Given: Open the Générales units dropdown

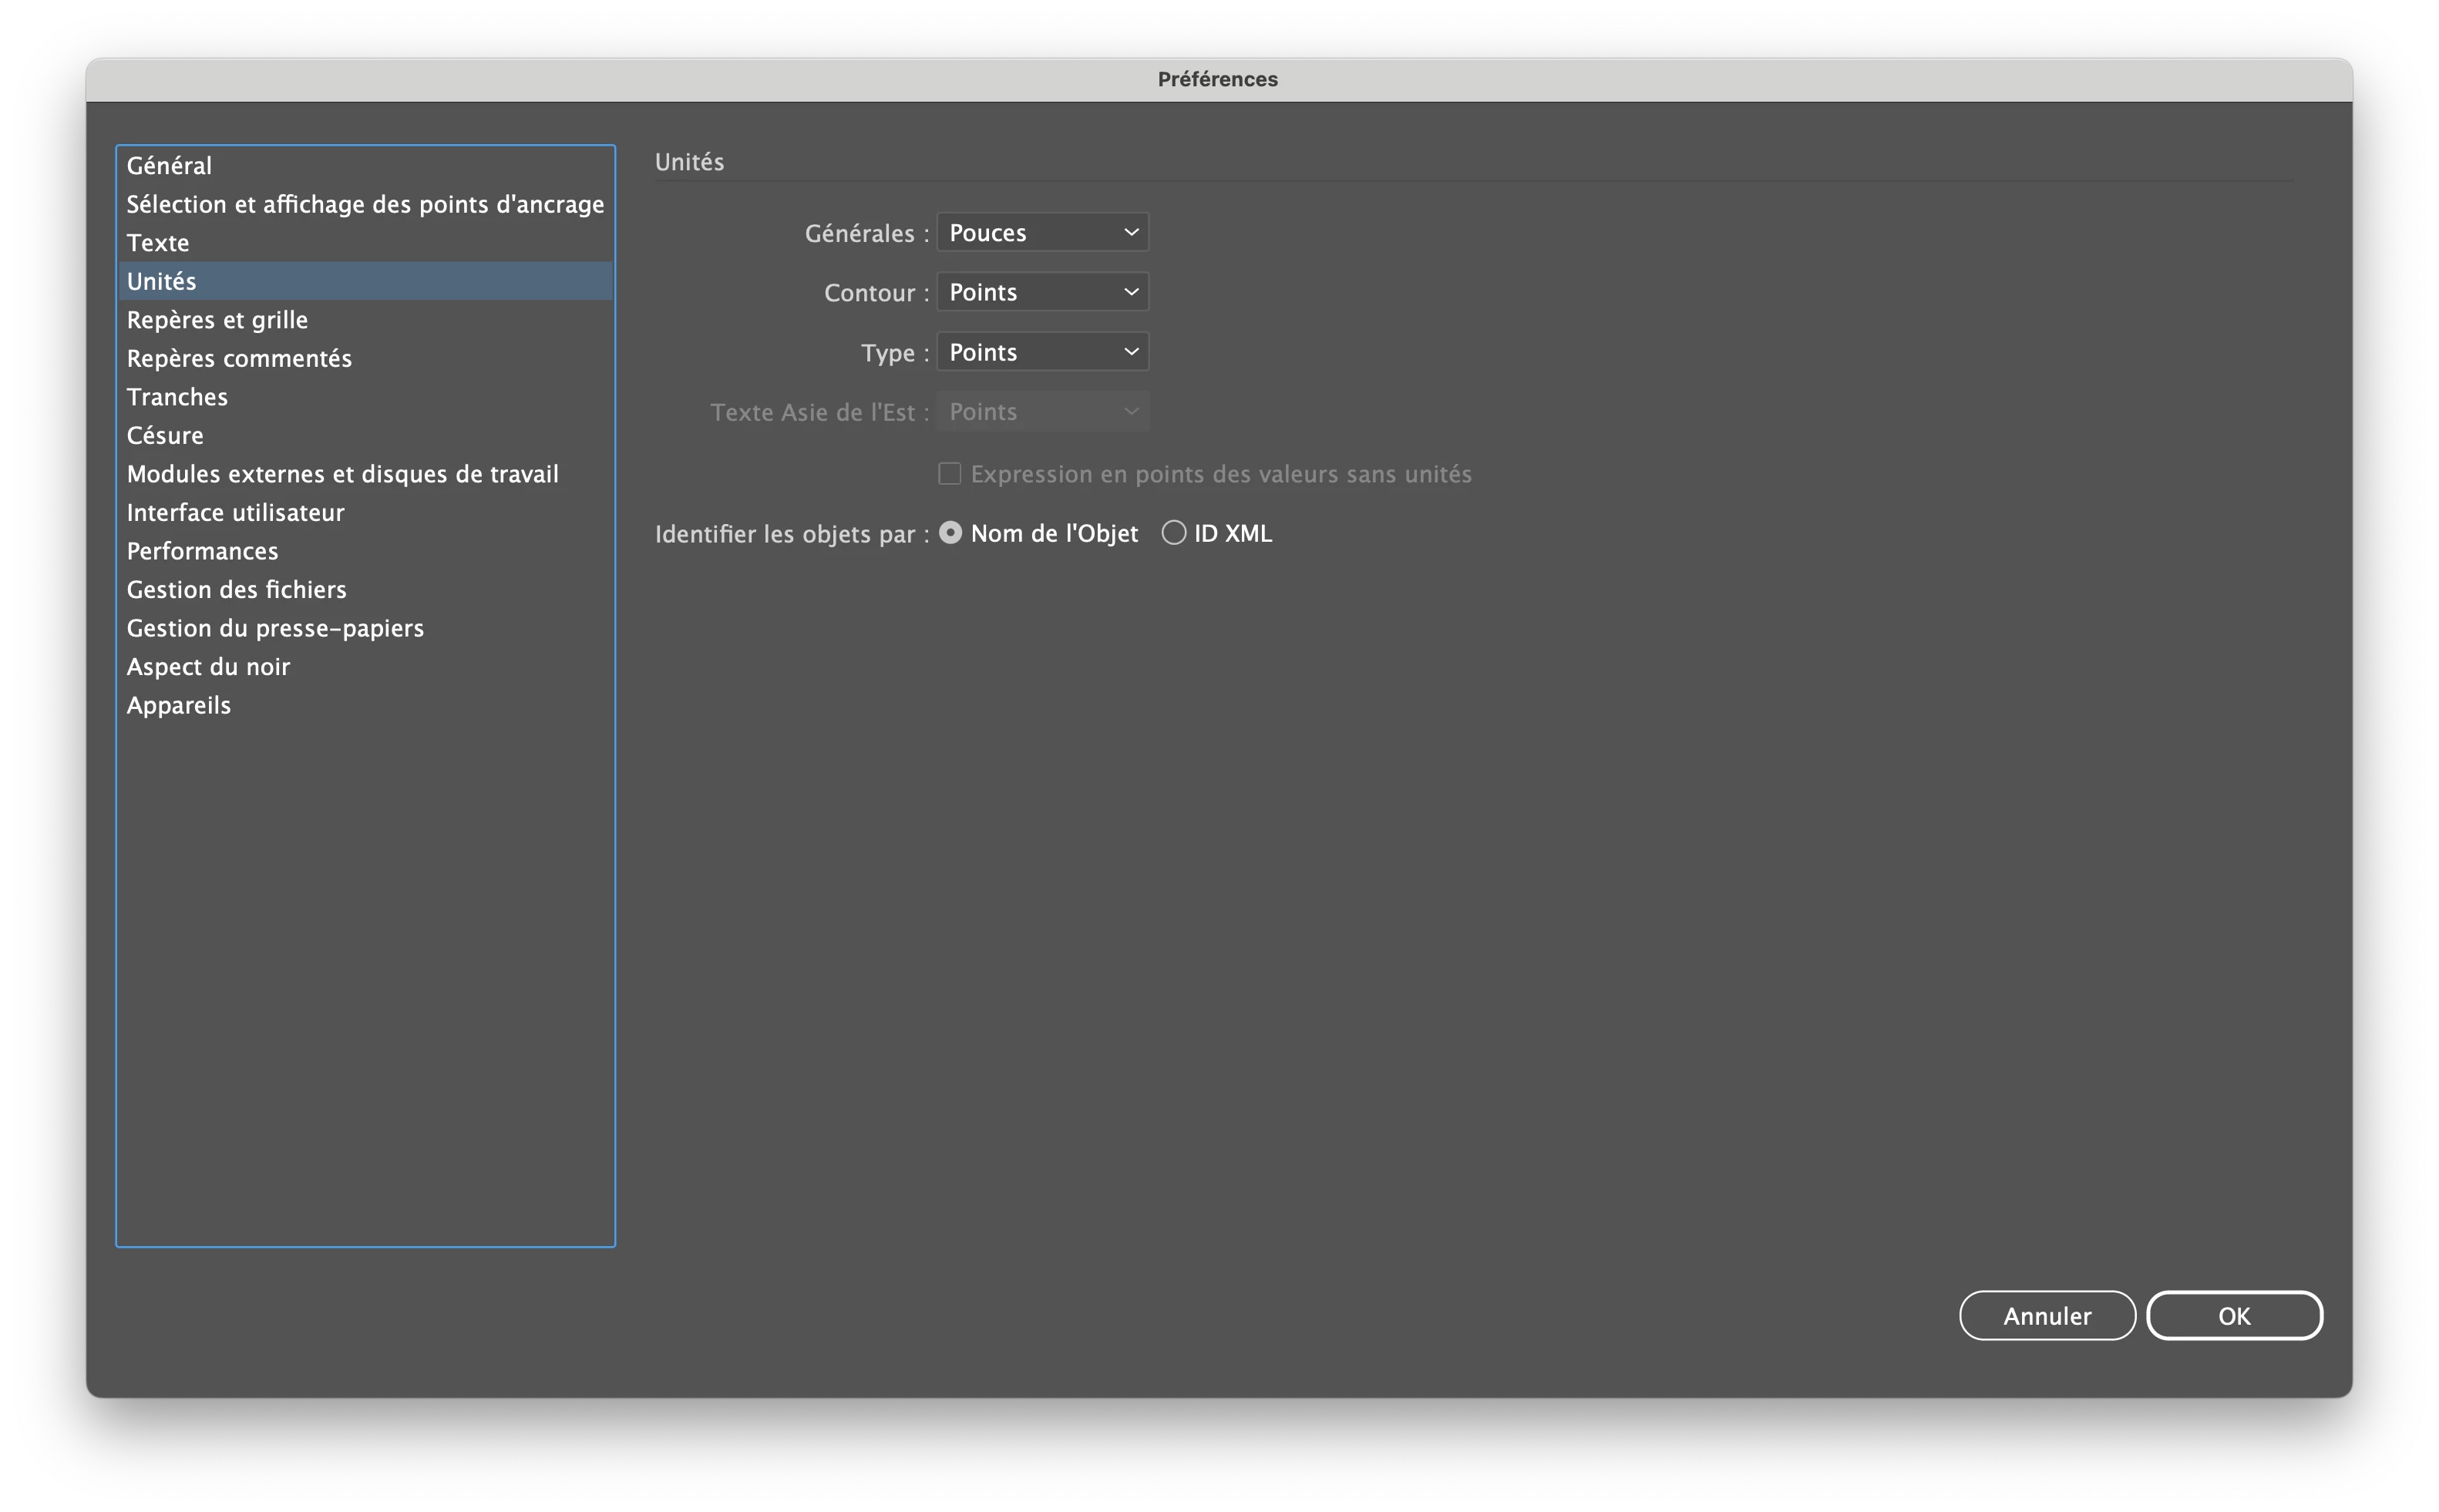Looking at the screenshot, I should click(1042, 232).
